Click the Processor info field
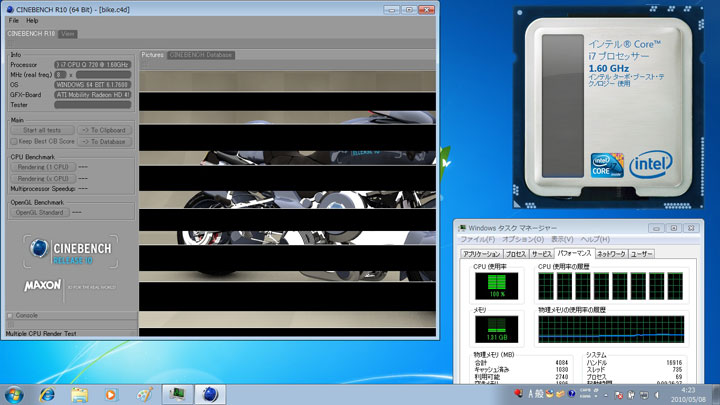Image resolution: width=720 pixels, height=405 pixels. coord(92,65)
